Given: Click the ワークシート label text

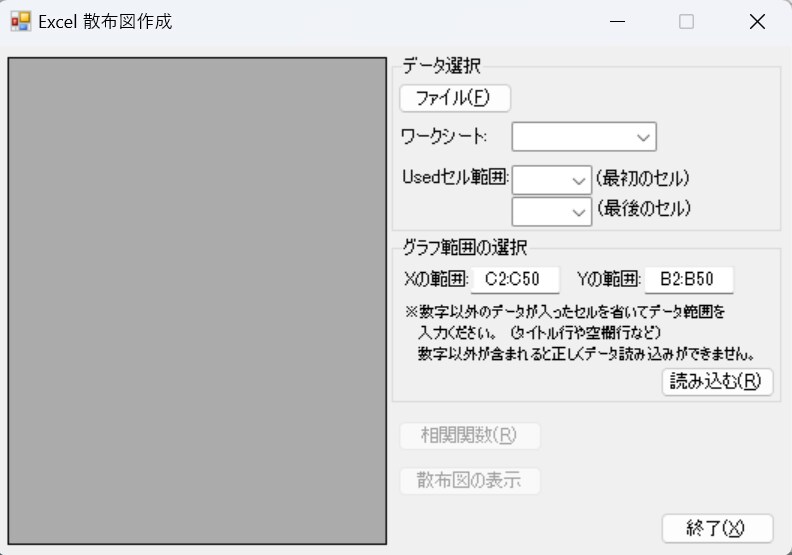Looking at the screenshot, I should [444, 136].
